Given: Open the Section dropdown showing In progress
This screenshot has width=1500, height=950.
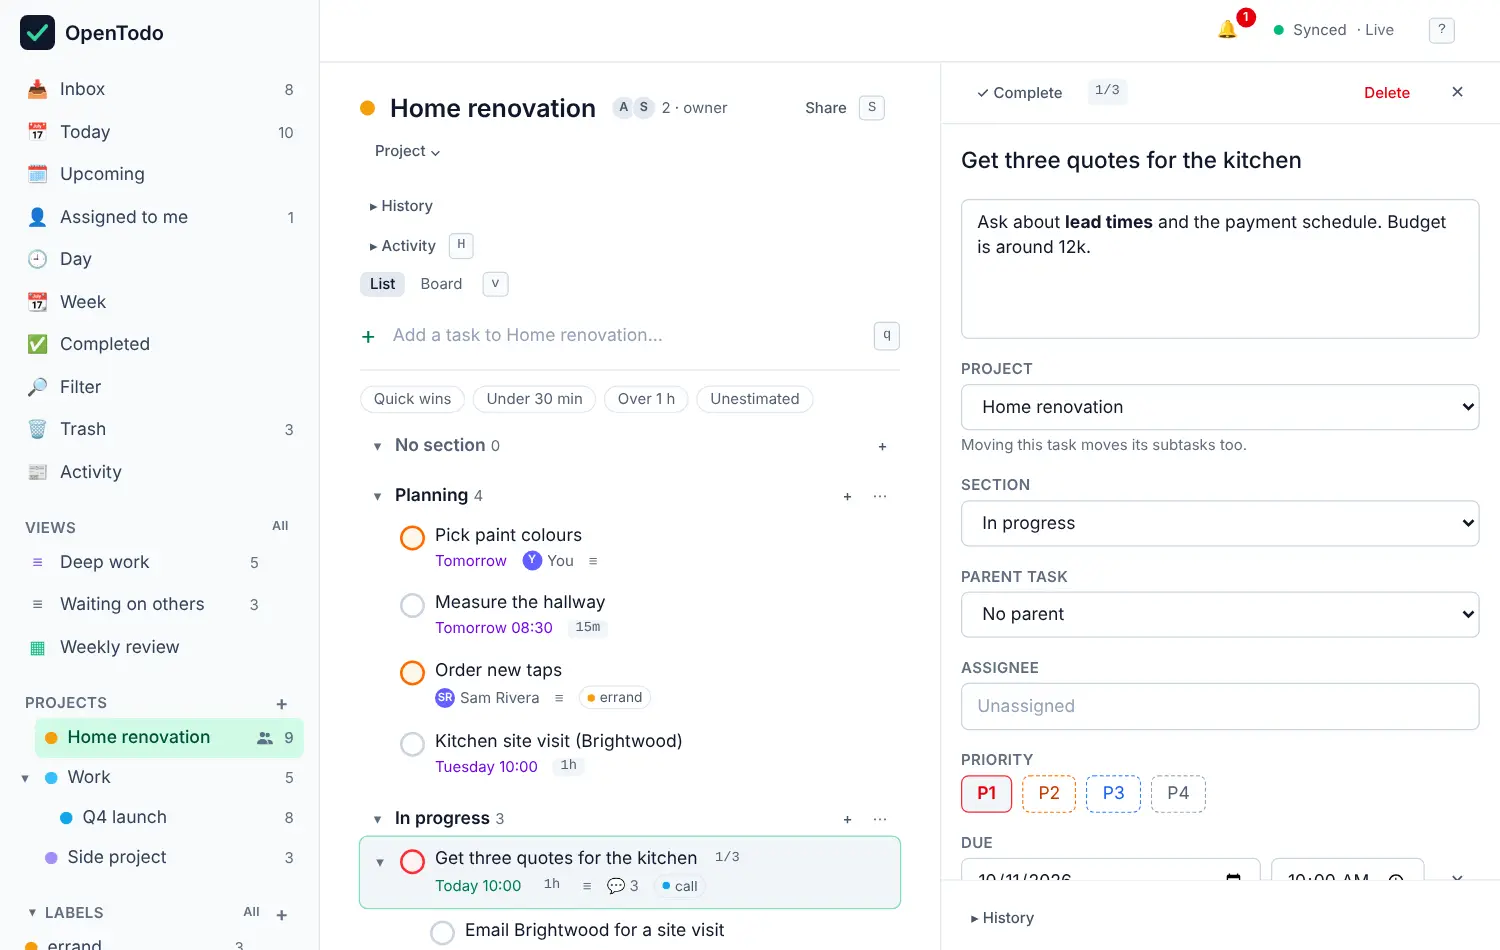Looking at the screenshot, I should tap(1220, 523).
